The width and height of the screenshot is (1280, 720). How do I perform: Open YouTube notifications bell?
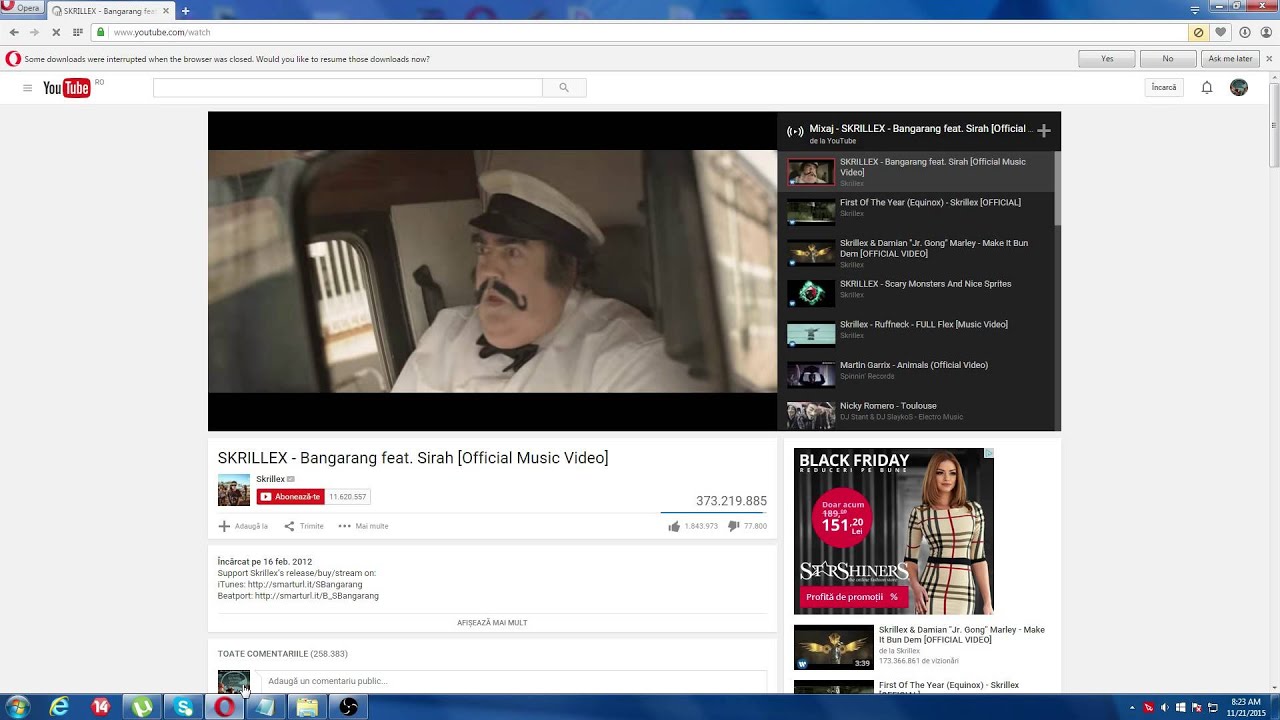coord(1207,88)
